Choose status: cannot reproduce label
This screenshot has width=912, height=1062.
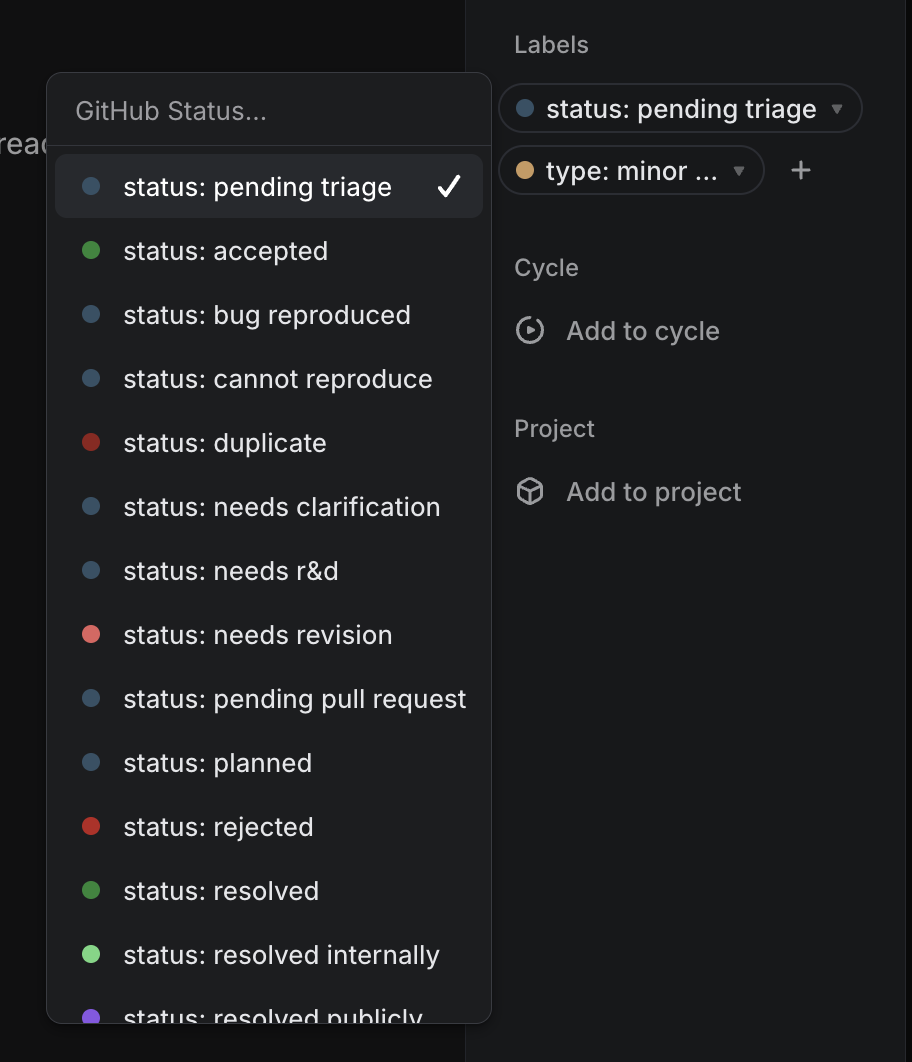[269, 379]
